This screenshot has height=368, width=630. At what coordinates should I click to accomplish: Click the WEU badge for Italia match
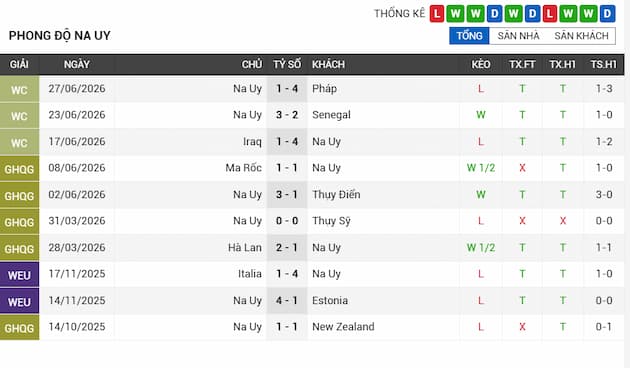[x=19, y=275]
